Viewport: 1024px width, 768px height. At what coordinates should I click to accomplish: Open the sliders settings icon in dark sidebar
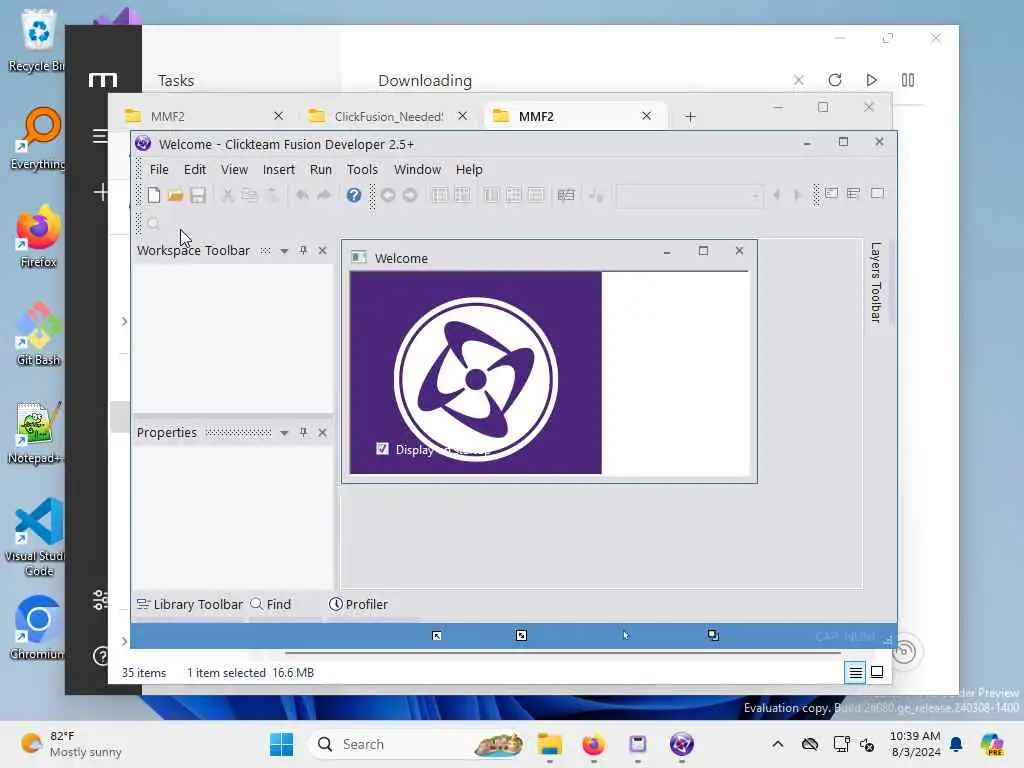pyautogui.click(x=101, y=600)
